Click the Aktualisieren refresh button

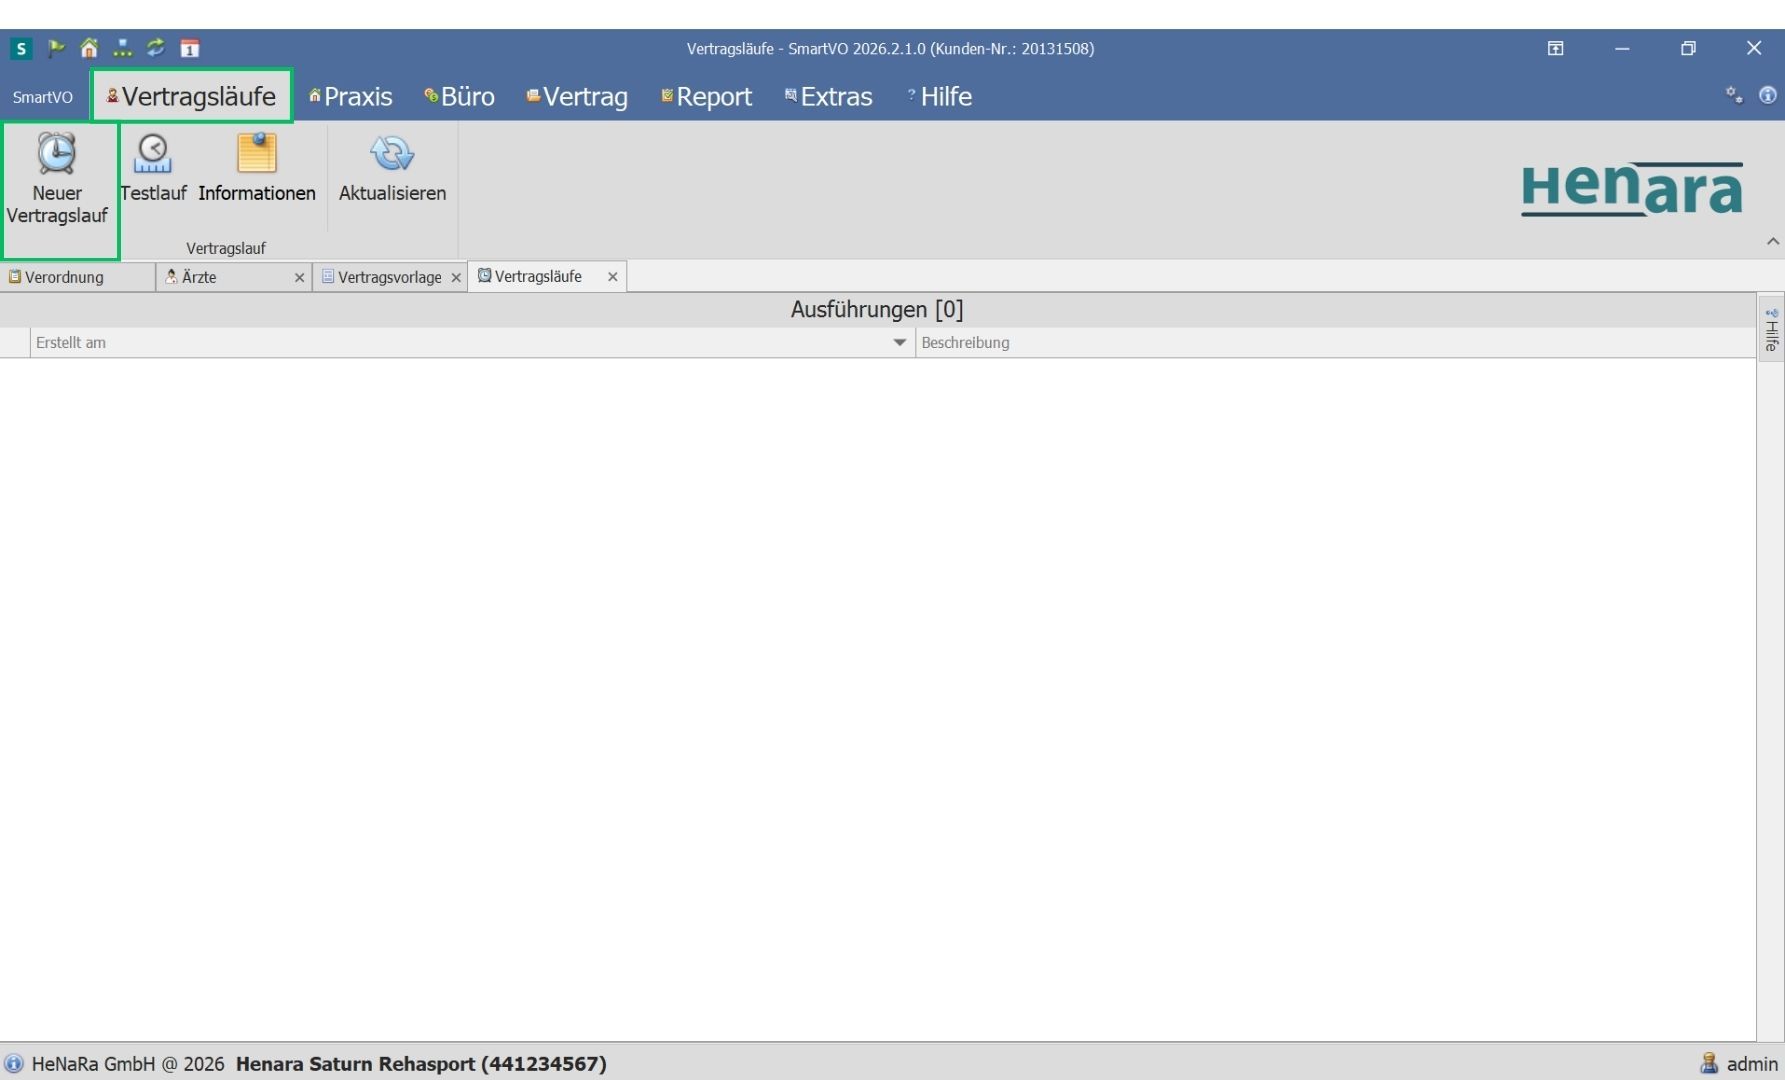point(392,169)
